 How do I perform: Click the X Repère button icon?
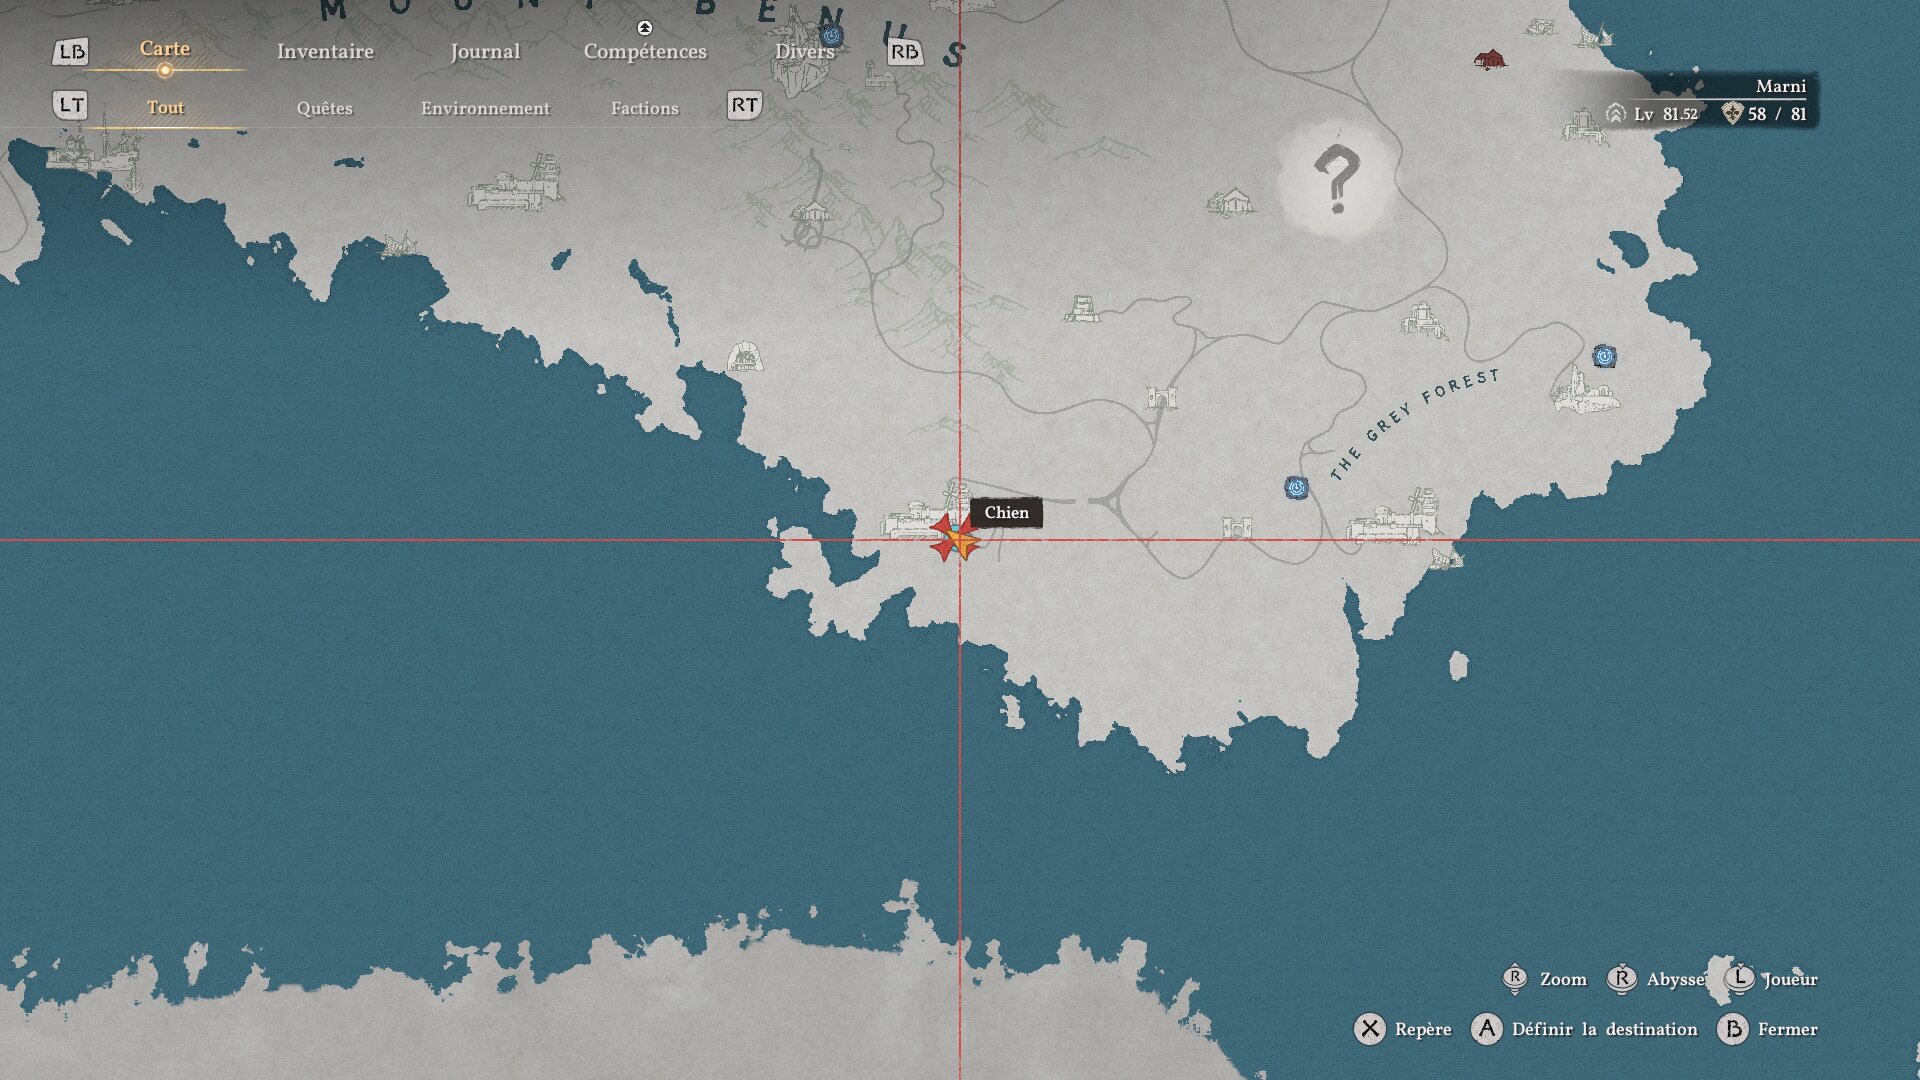point(1369,1029)
